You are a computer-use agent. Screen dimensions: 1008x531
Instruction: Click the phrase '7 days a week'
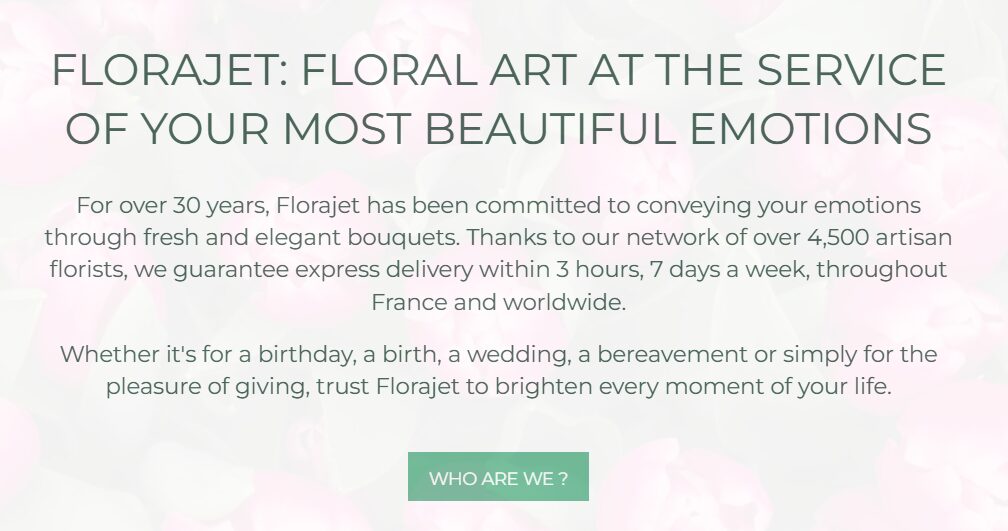[712, 270]
